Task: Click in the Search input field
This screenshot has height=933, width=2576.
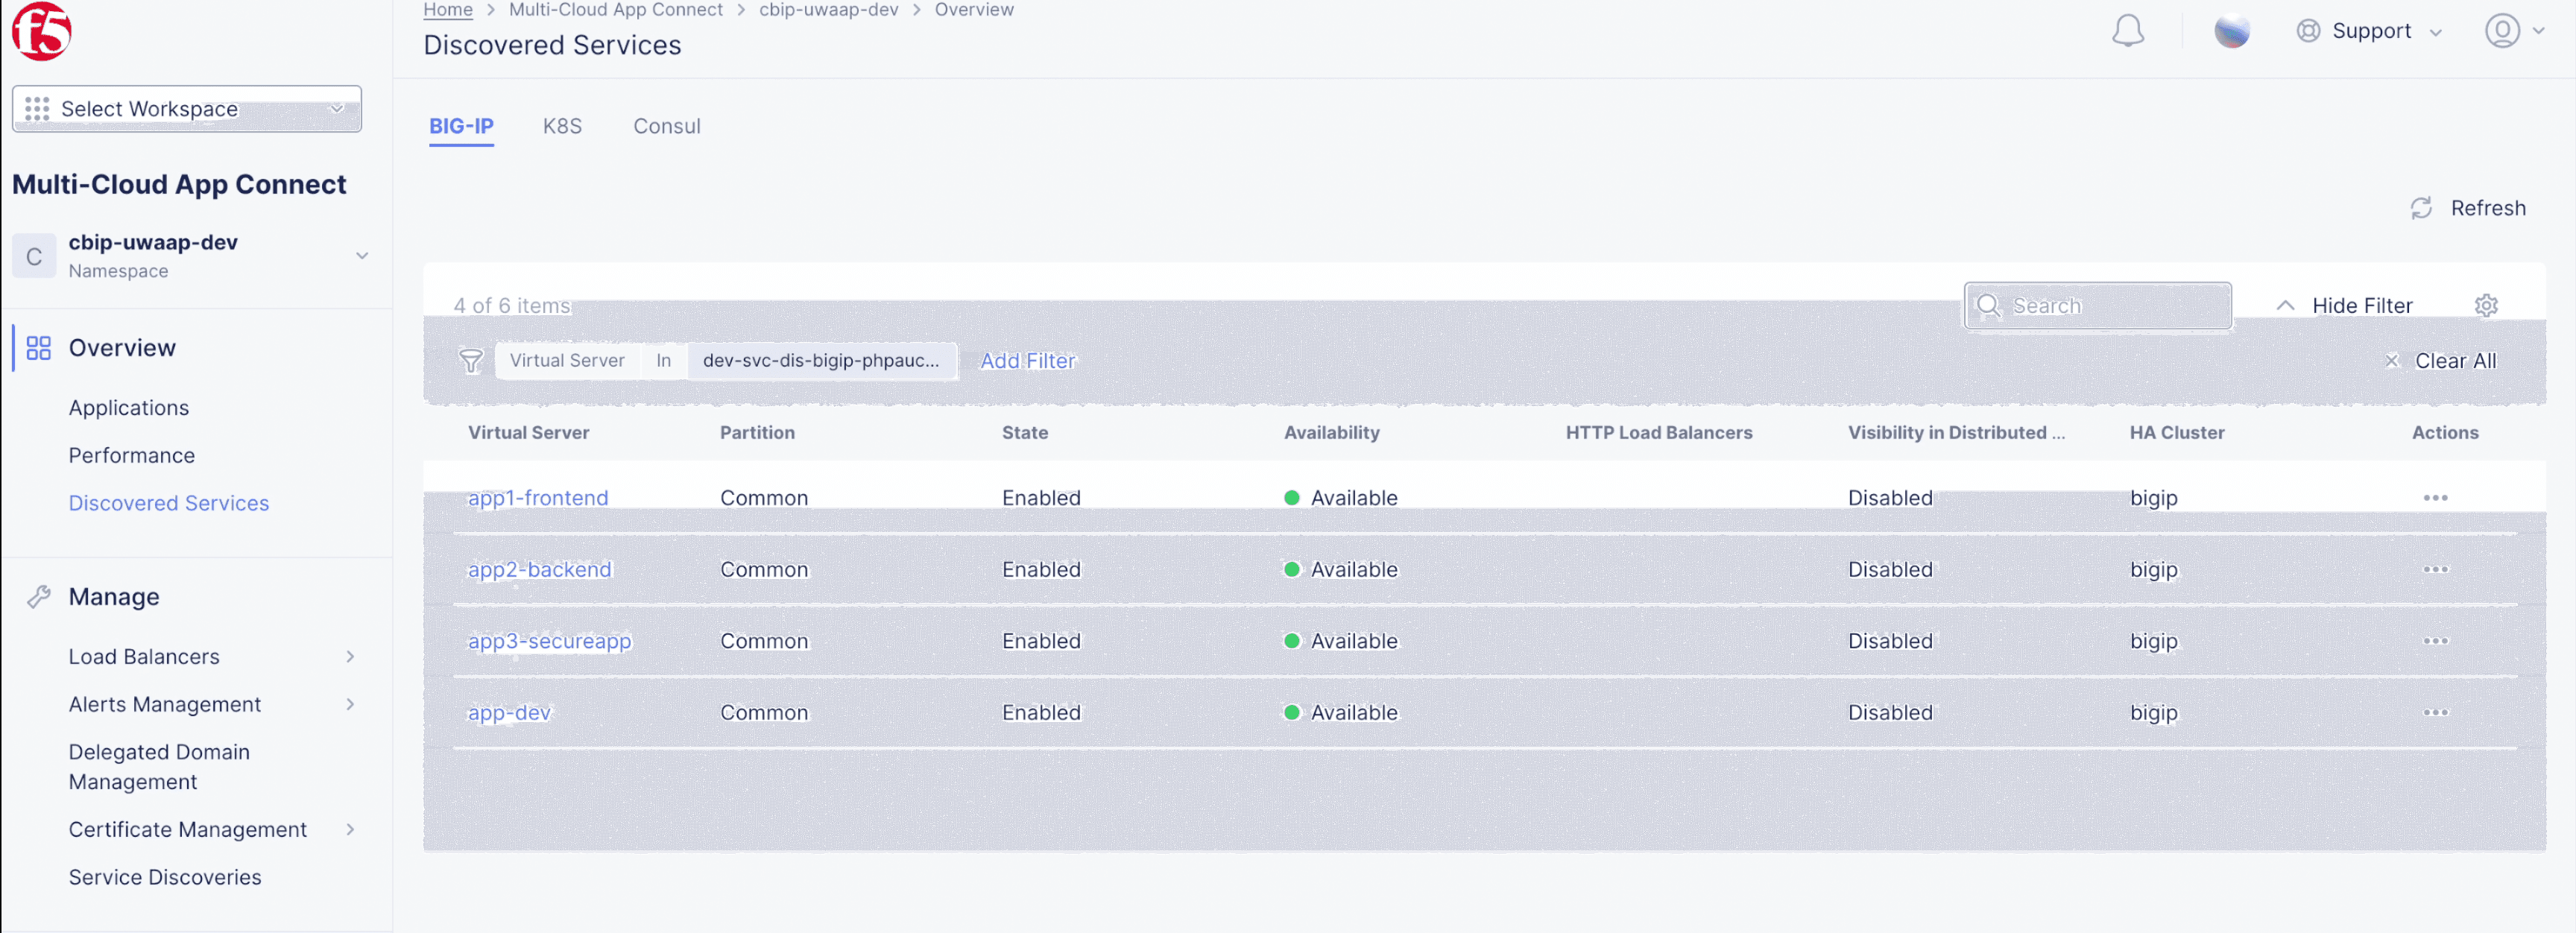Action: pos(2097,306)
